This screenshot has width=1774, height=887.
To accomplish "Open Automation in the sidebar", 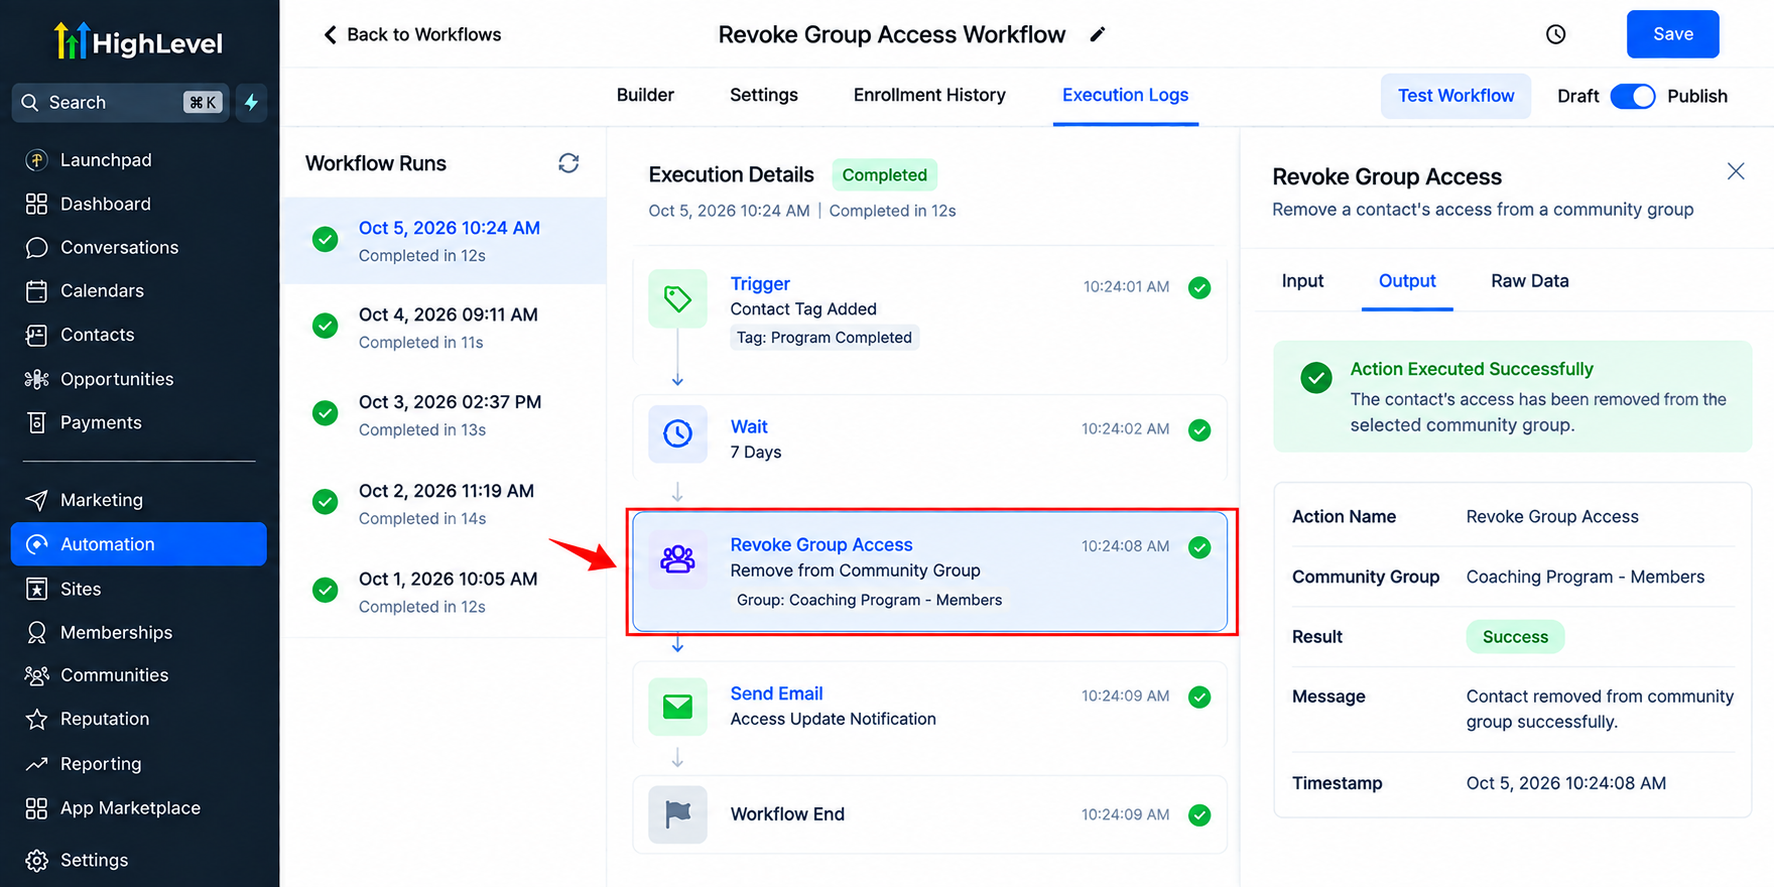I will click(x=139, y=544).
